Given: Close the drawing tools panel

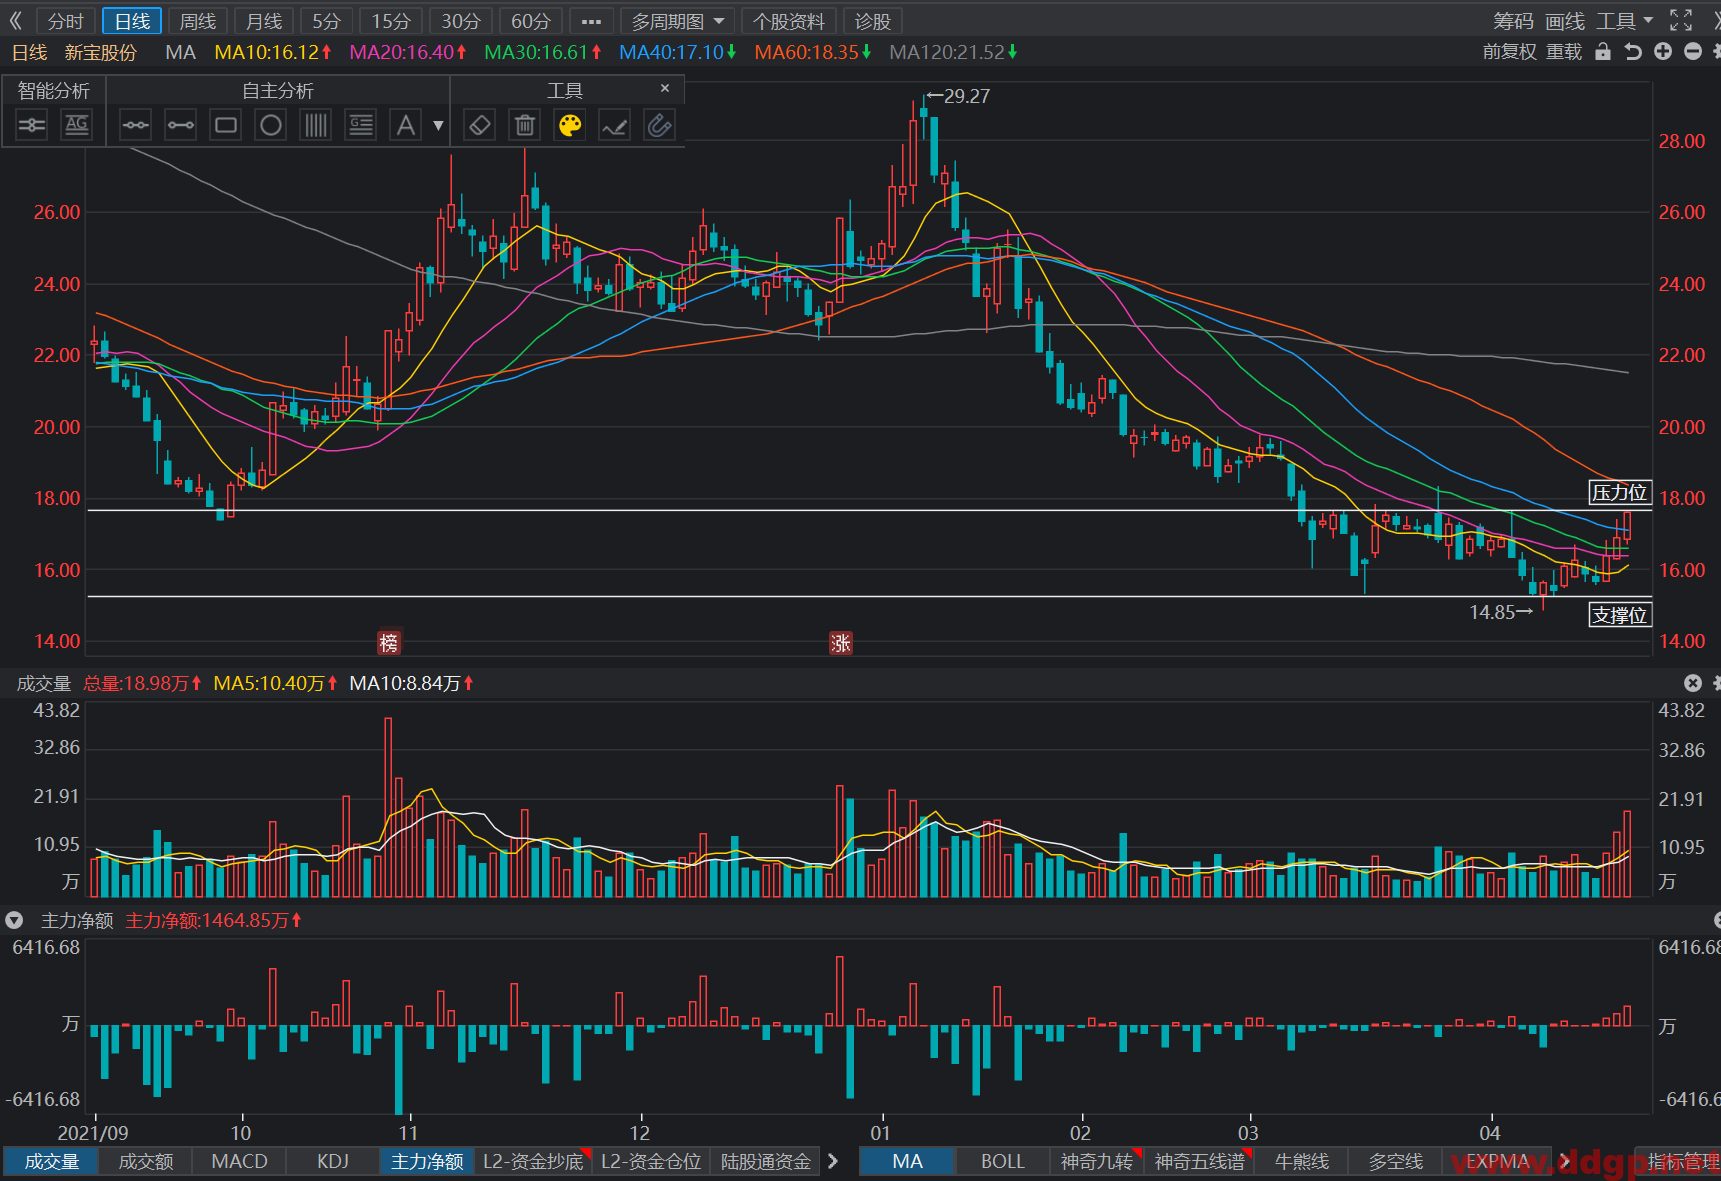Looking at the screenshot, I should [665, 89].
